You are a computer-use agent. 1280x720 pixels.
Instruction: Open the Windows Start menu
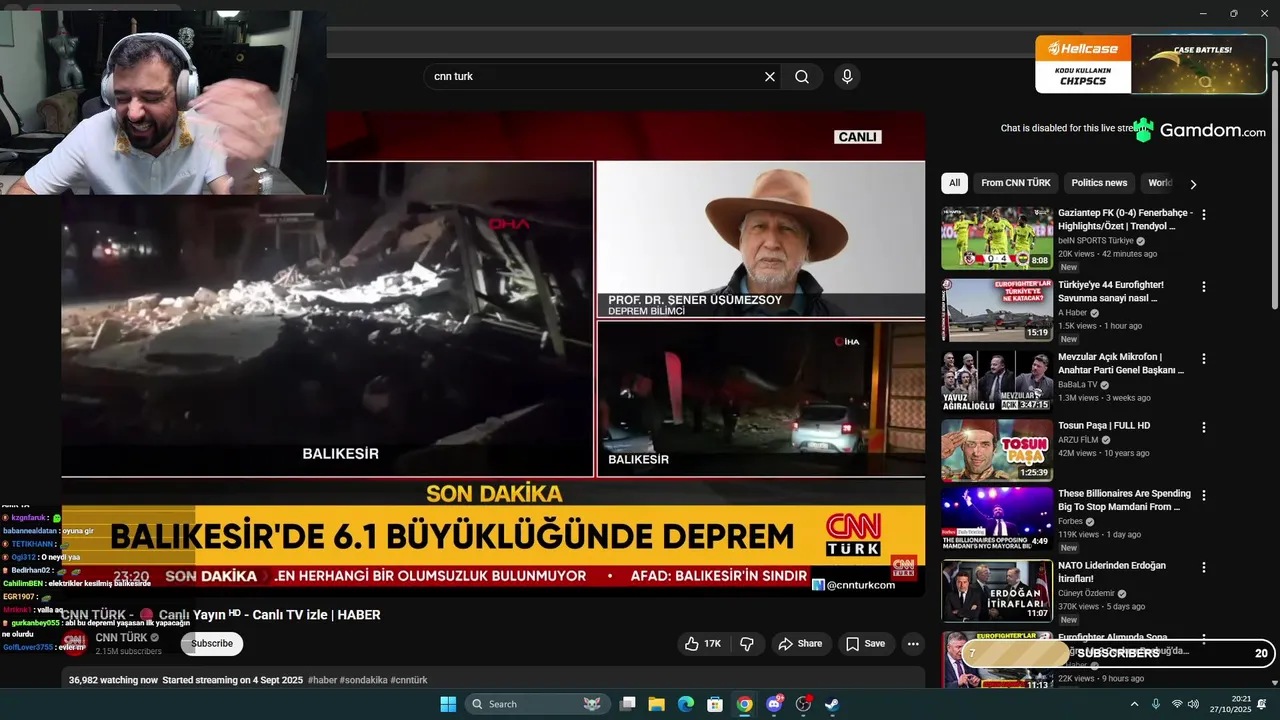[x=447, y=704]
